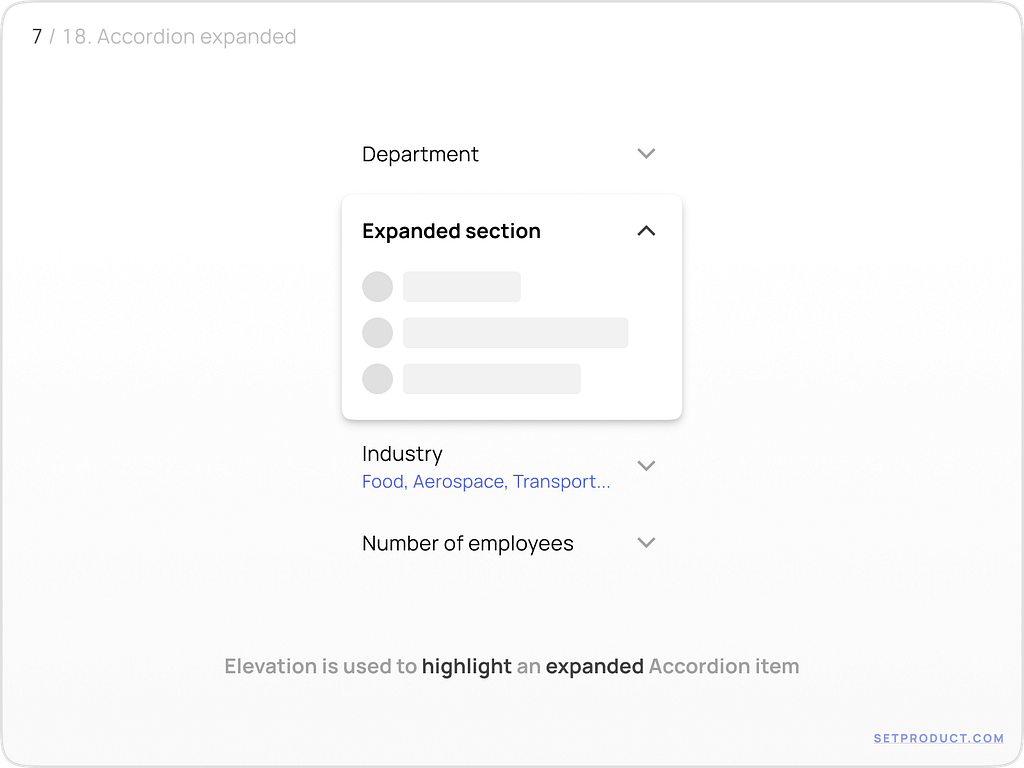The height and width of the screenshot is (768, 1024).
Task: Click the Expanded section header title
Action: (451, 231)
